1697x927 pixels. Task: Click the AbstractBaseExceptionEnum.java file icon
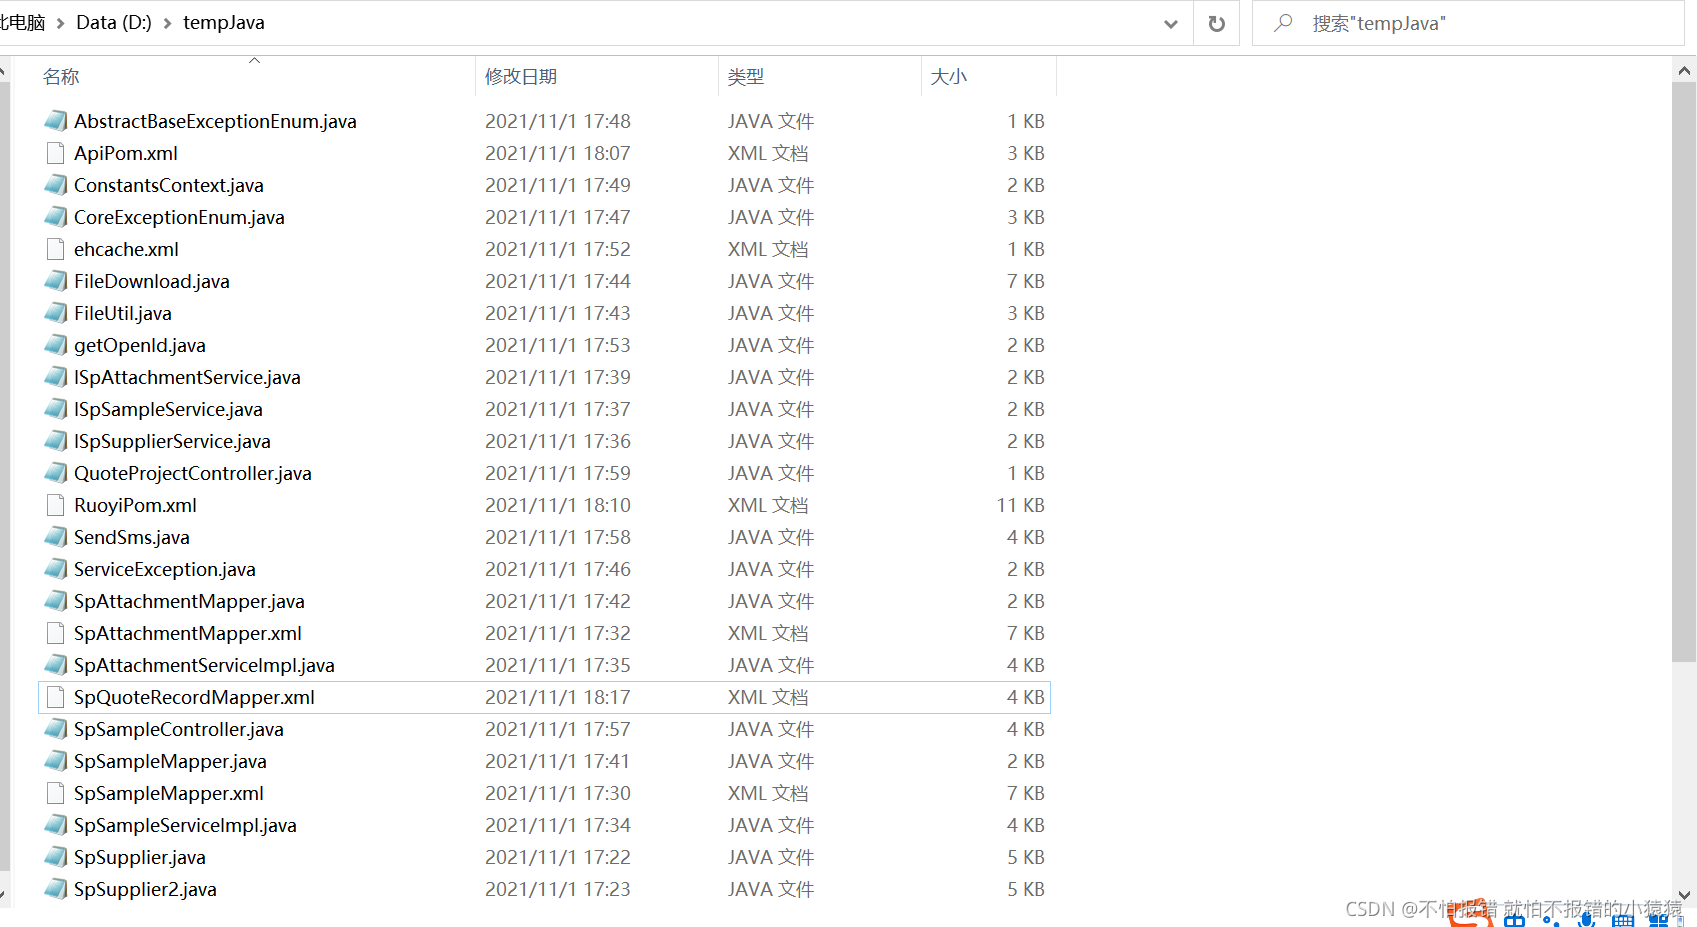[56, 121]
